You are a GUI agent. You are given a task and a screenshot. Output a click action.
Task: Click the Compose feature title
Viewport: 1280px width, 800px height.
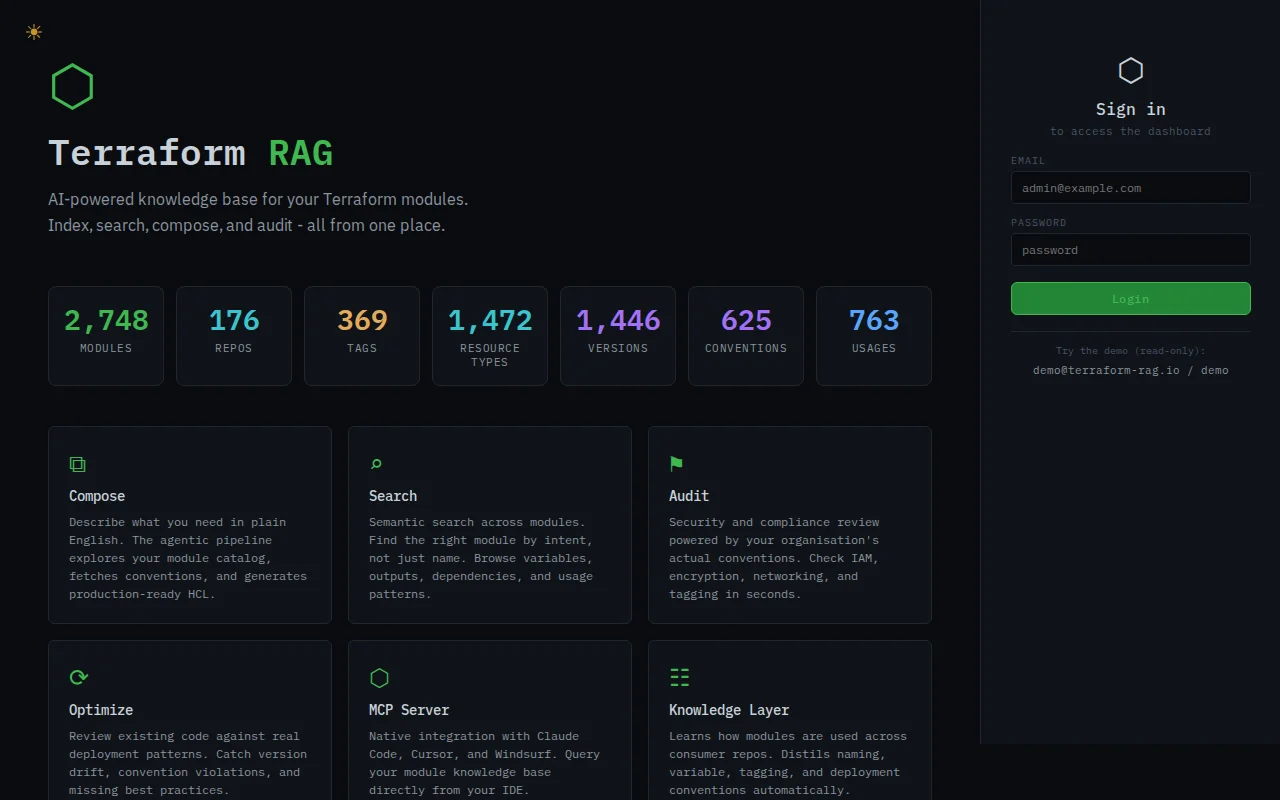pos(97,496)
